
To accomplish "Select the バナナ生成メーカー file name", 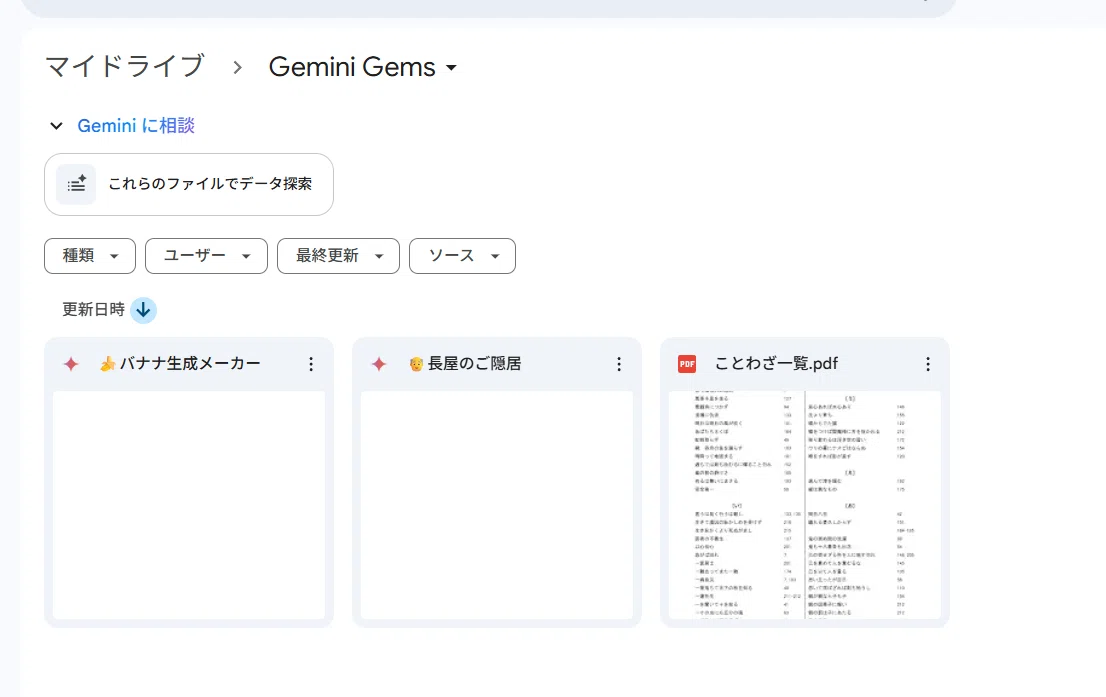I will point(181,363).
